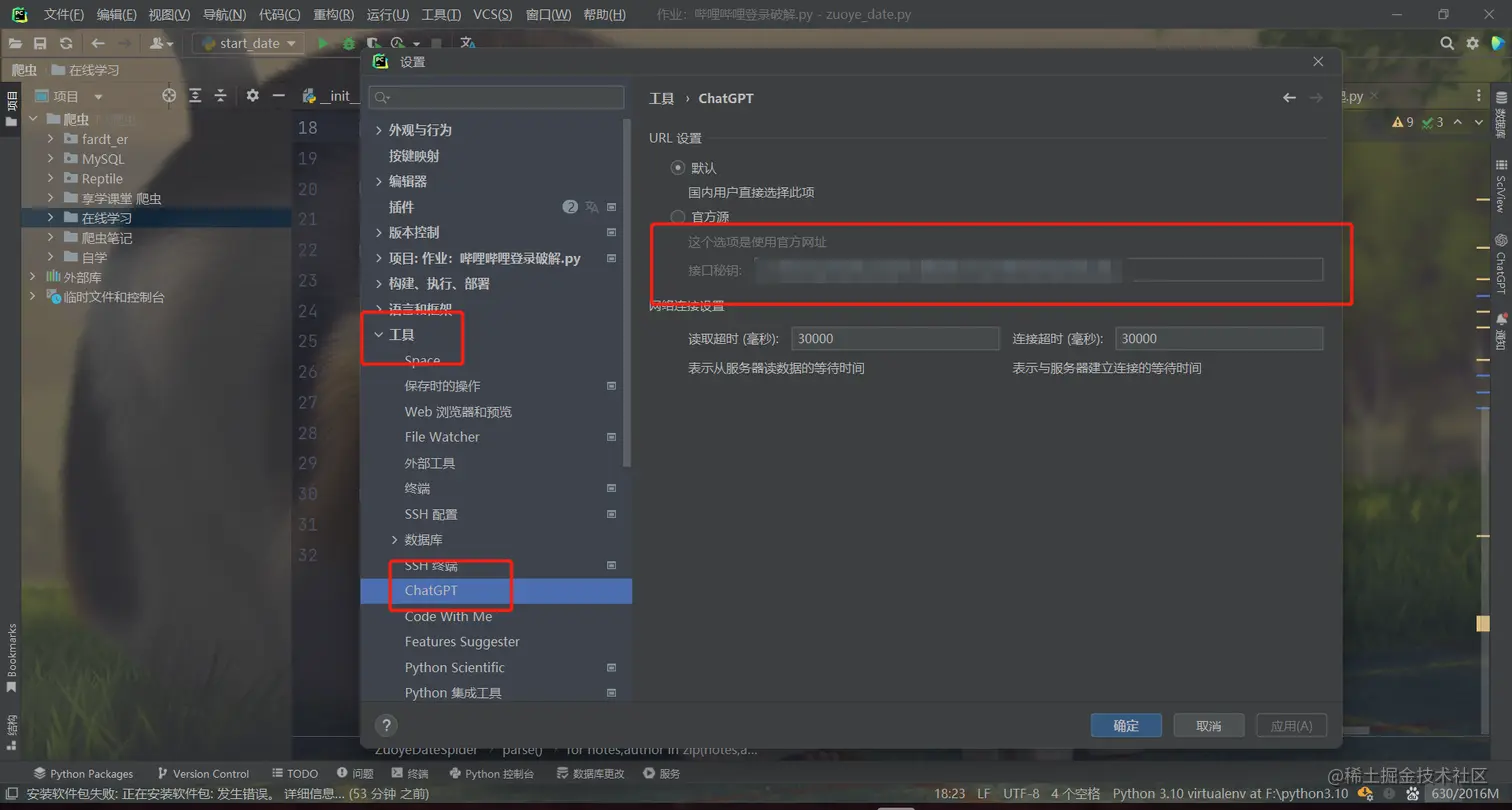Click Expand All icon in project panel
The width and height of the screenshot is (1512, 810).
(195, 95)
